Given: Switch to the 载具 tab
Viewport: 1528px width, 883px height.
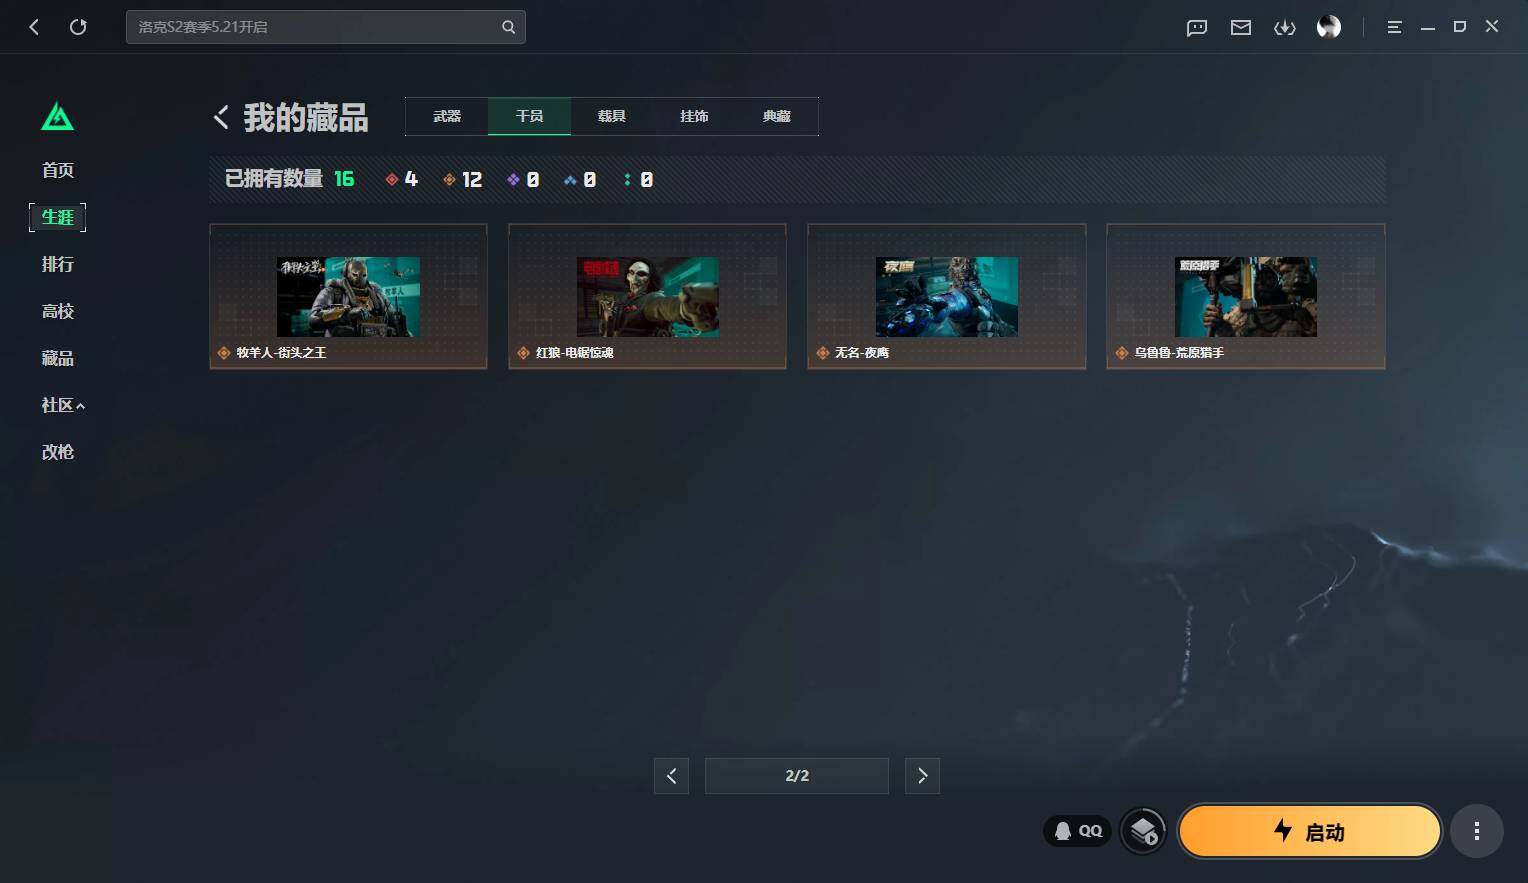Looking at the screenshot, I should tap(612, 116).
